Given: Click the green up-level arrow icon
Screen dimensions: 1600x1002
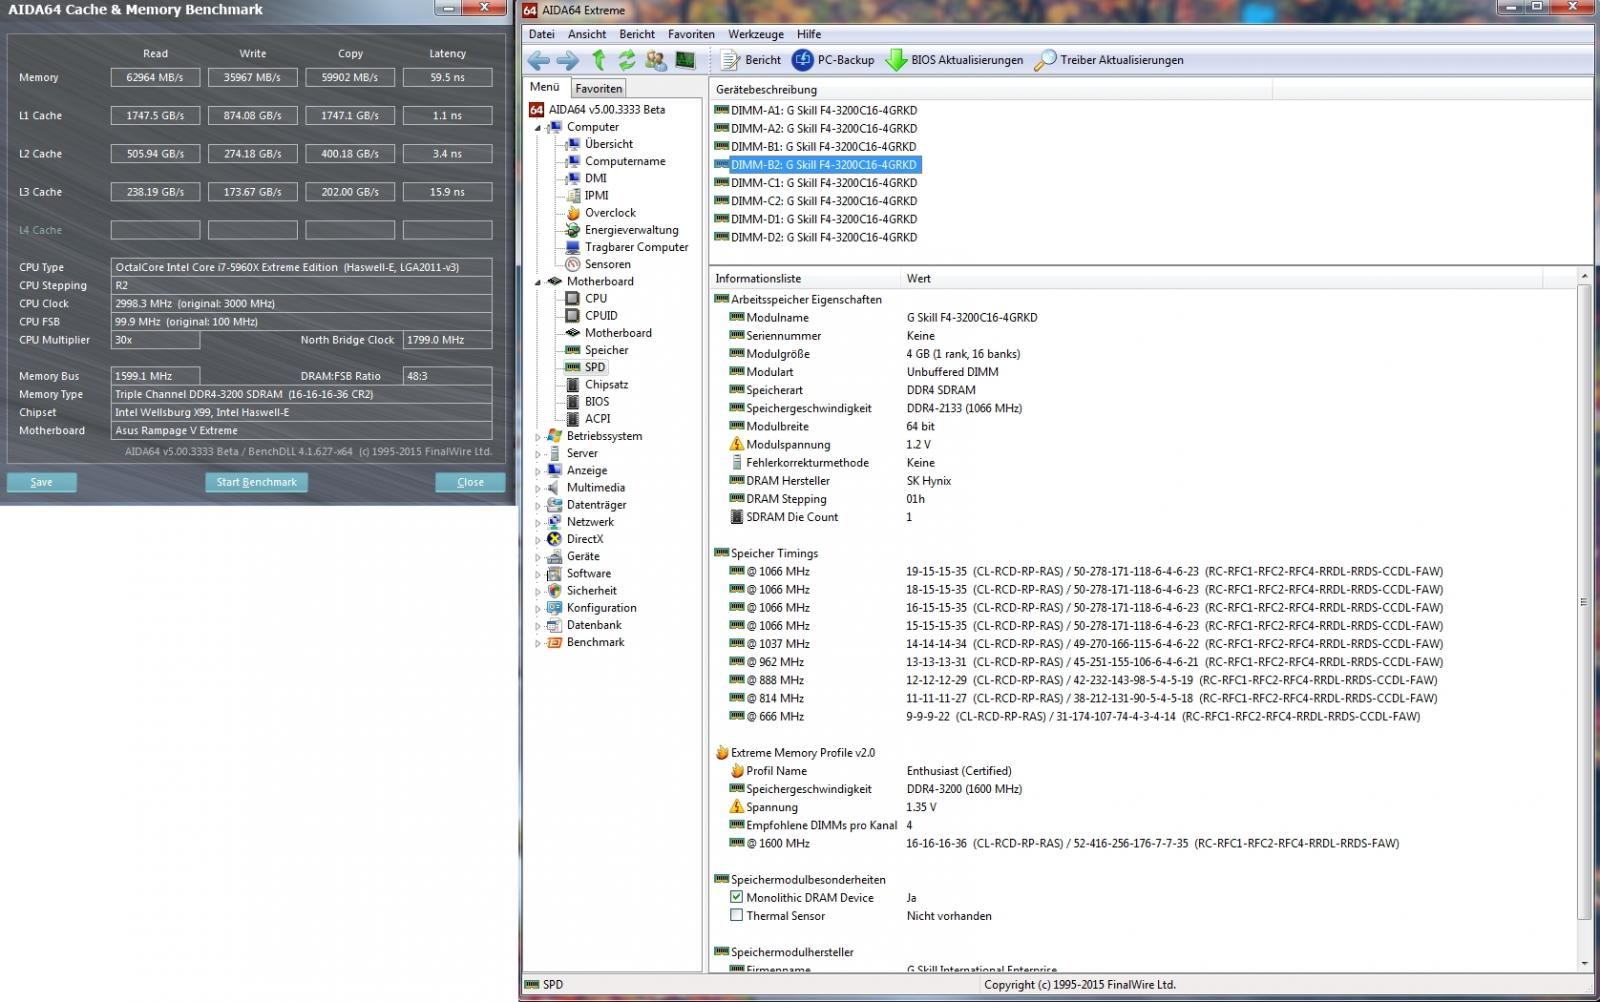Looking at the screenshot, I should tap(598, 60).
